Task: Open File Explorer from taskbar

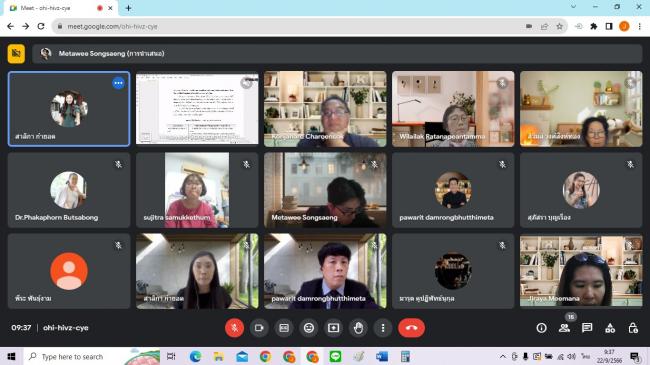Action: click(218, 356)
